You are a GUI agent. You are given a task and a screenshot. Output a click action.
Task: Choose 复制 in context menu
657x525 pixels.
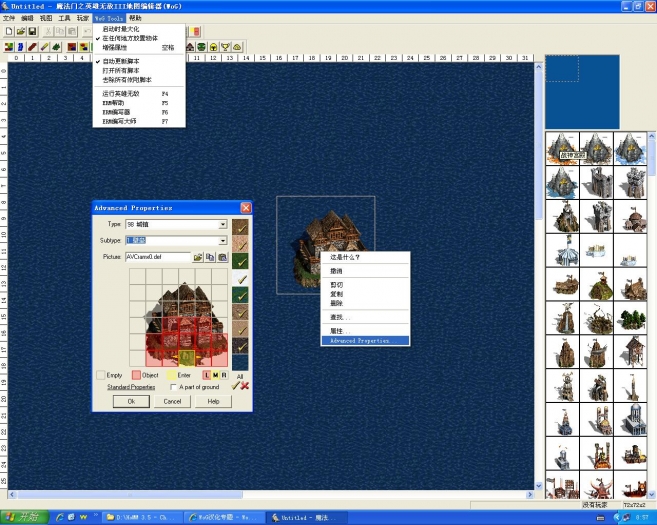tap(365, 294)
